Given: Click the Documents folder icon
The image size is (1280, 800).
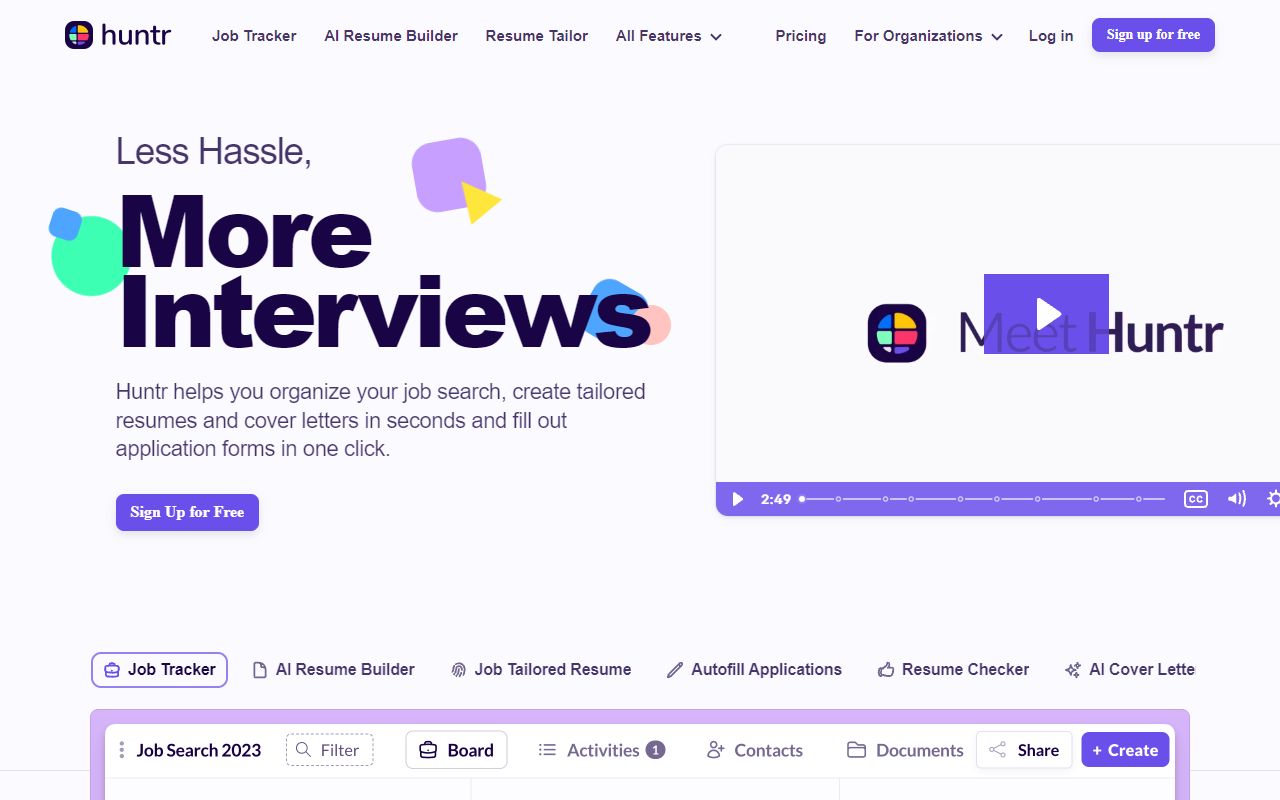Looking at the screenshot, I should tap(857, 749).
